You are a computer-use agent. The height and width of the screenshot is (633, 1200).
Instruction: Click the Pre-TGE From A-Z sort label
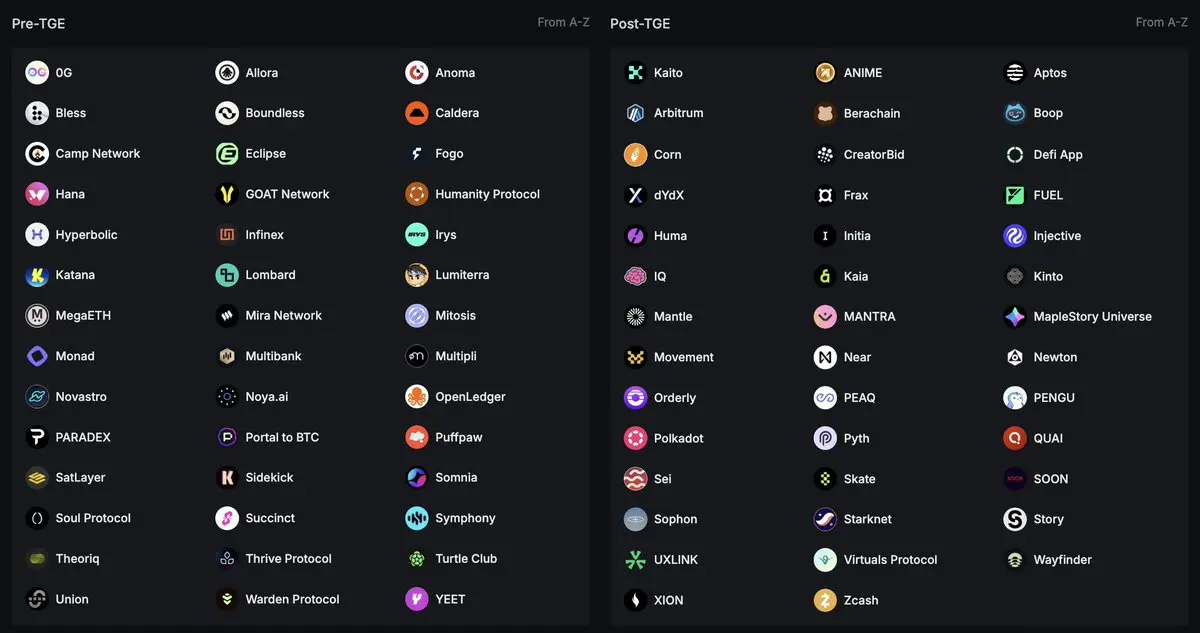tap(563, 22)
